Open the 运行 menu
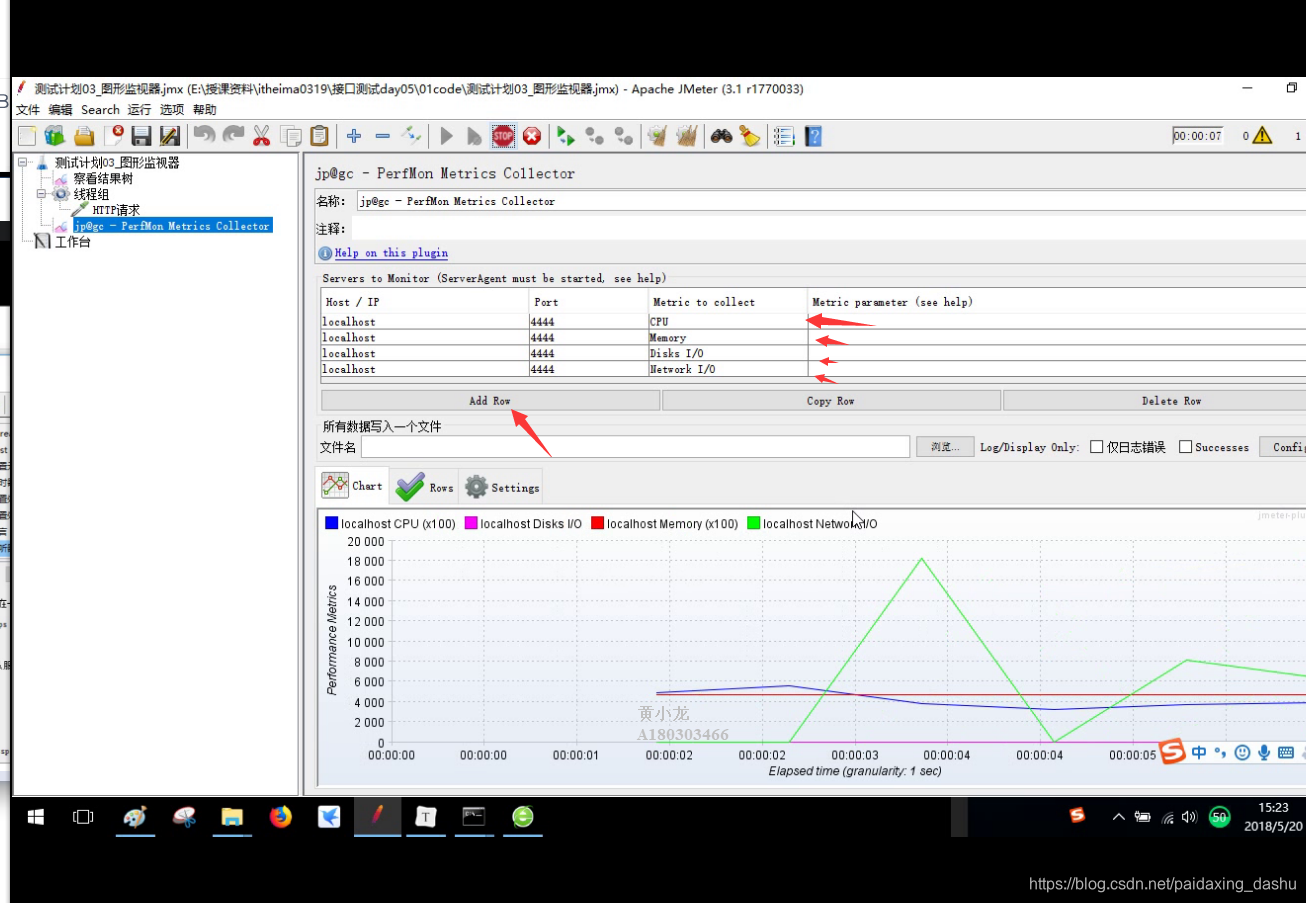 139,110
